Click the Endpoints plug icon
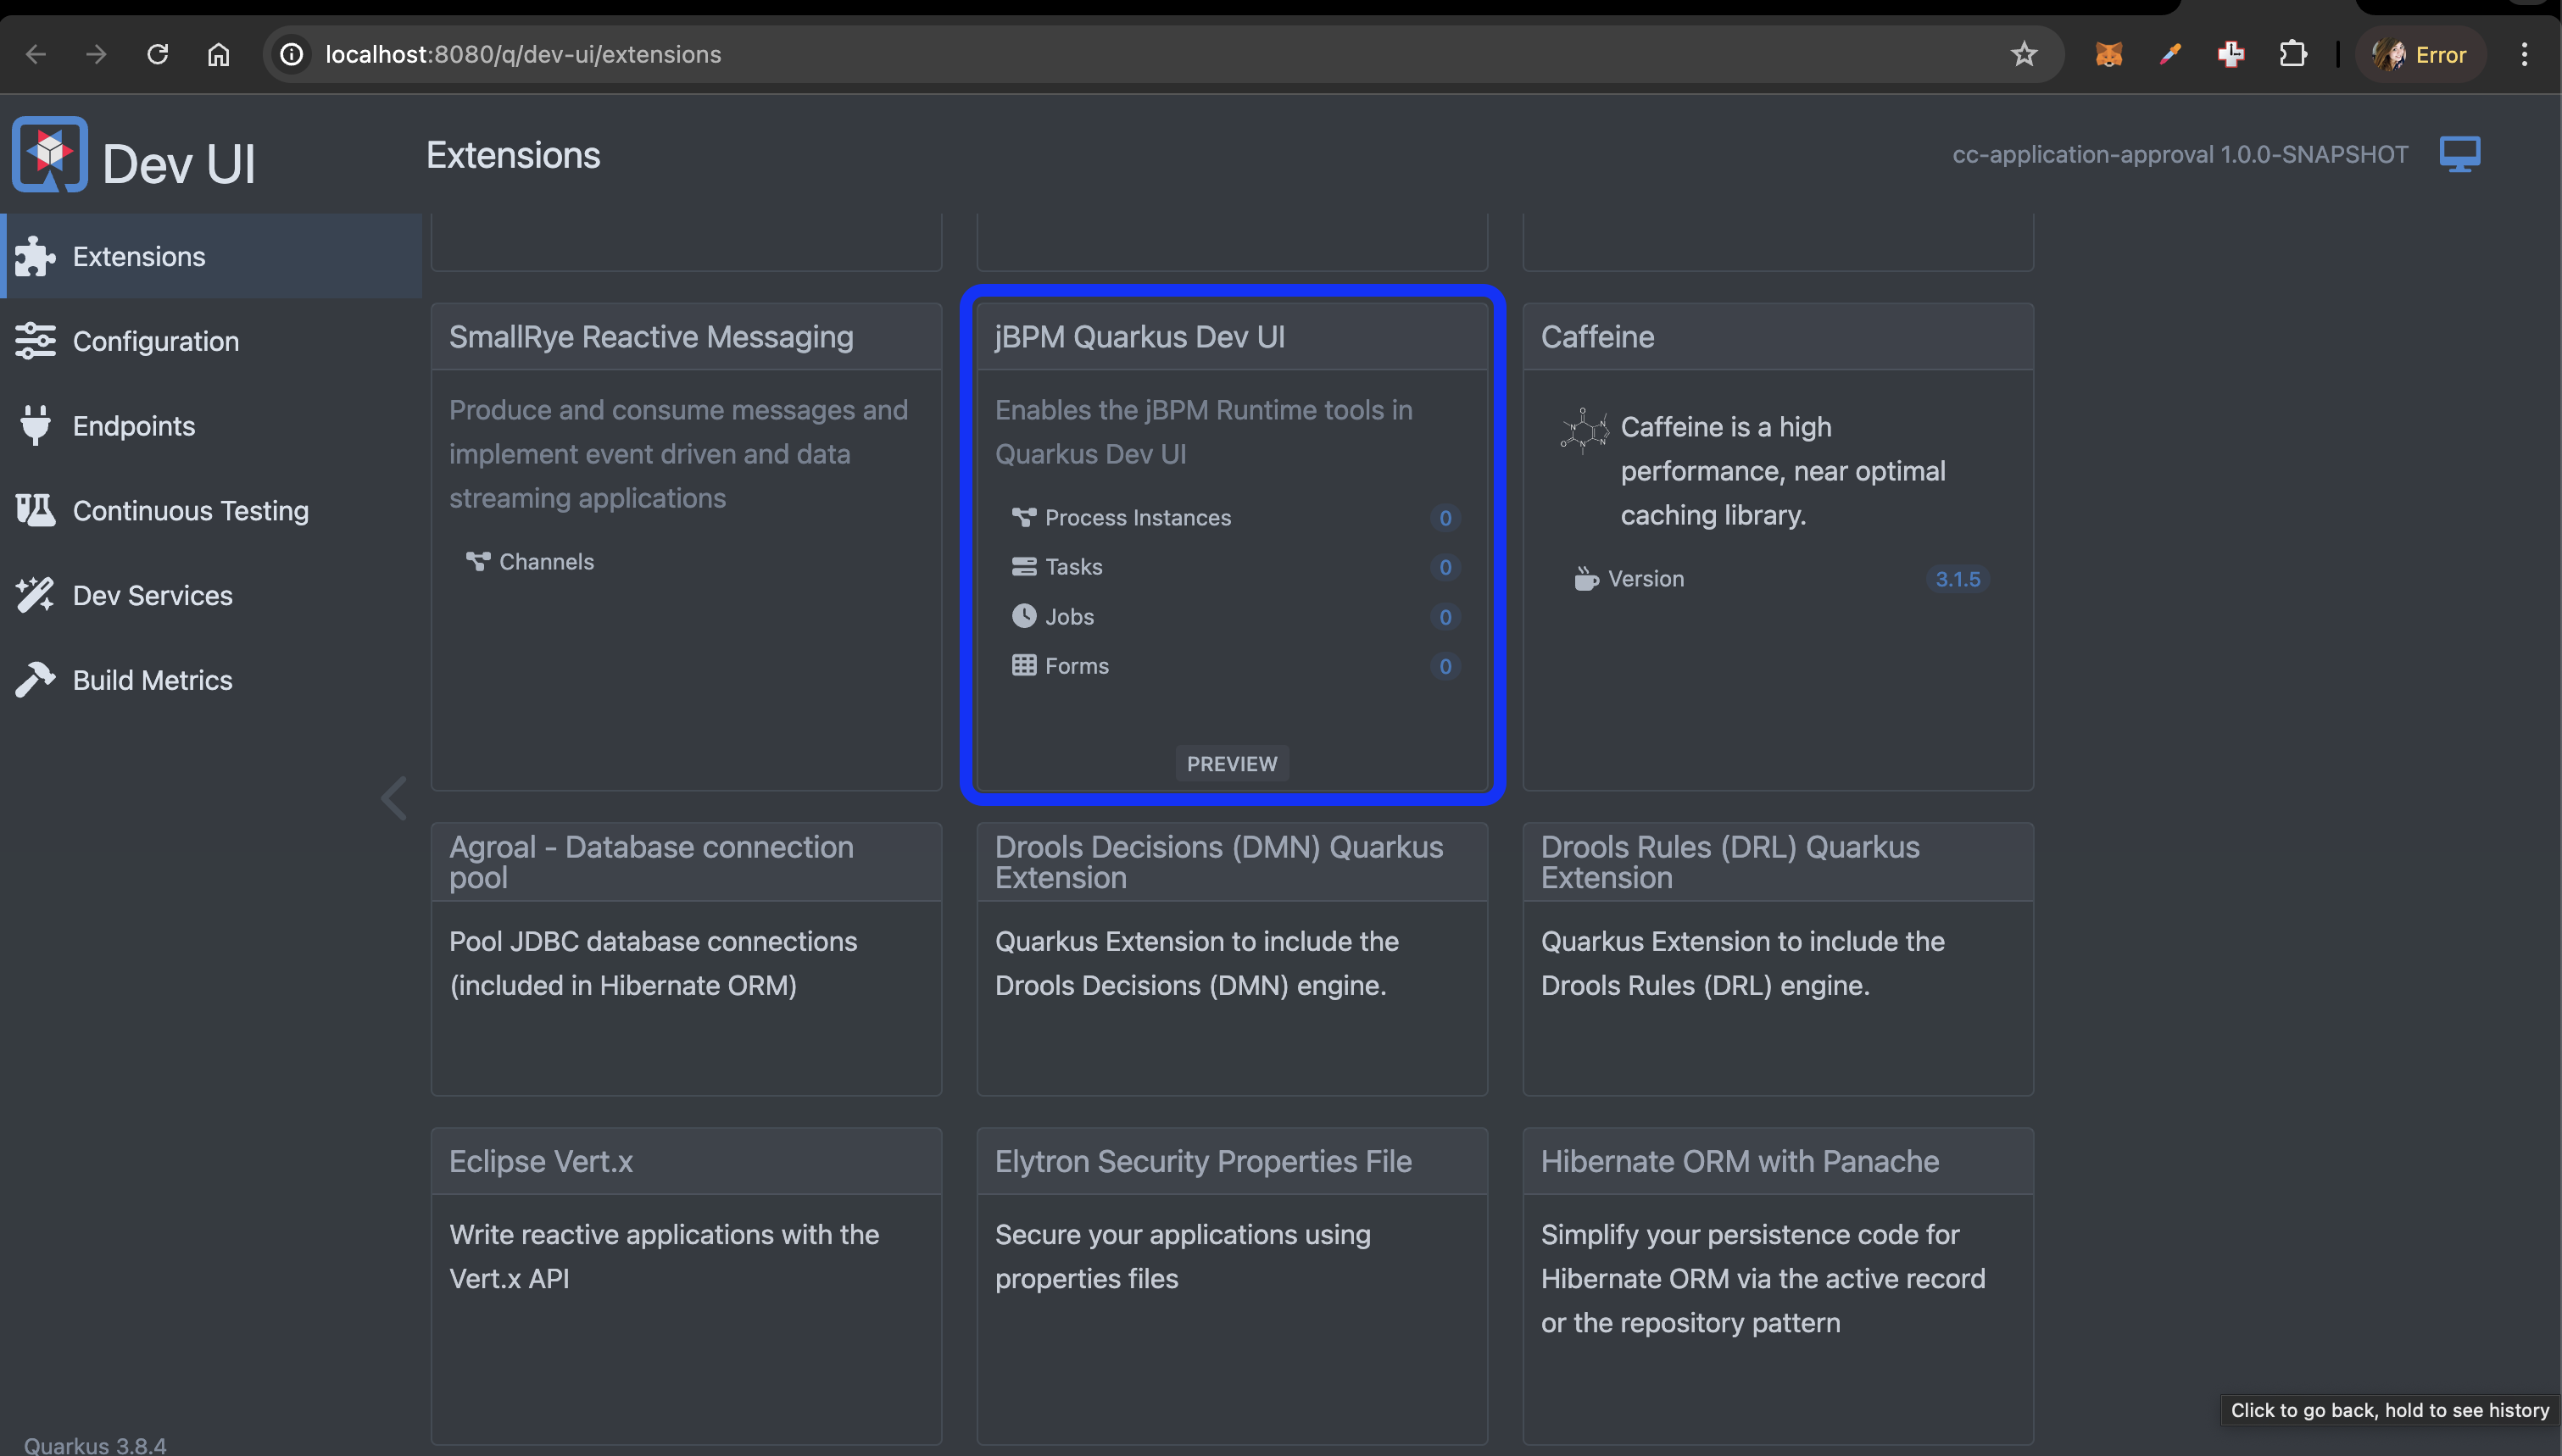This screenshot has height=1456, width=2562. click(x=35, y=426)
